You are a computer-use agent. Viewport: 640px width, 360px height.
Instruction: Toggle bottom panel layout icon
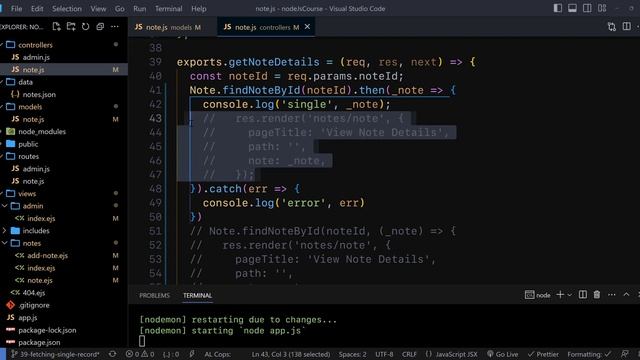point(572,8)
